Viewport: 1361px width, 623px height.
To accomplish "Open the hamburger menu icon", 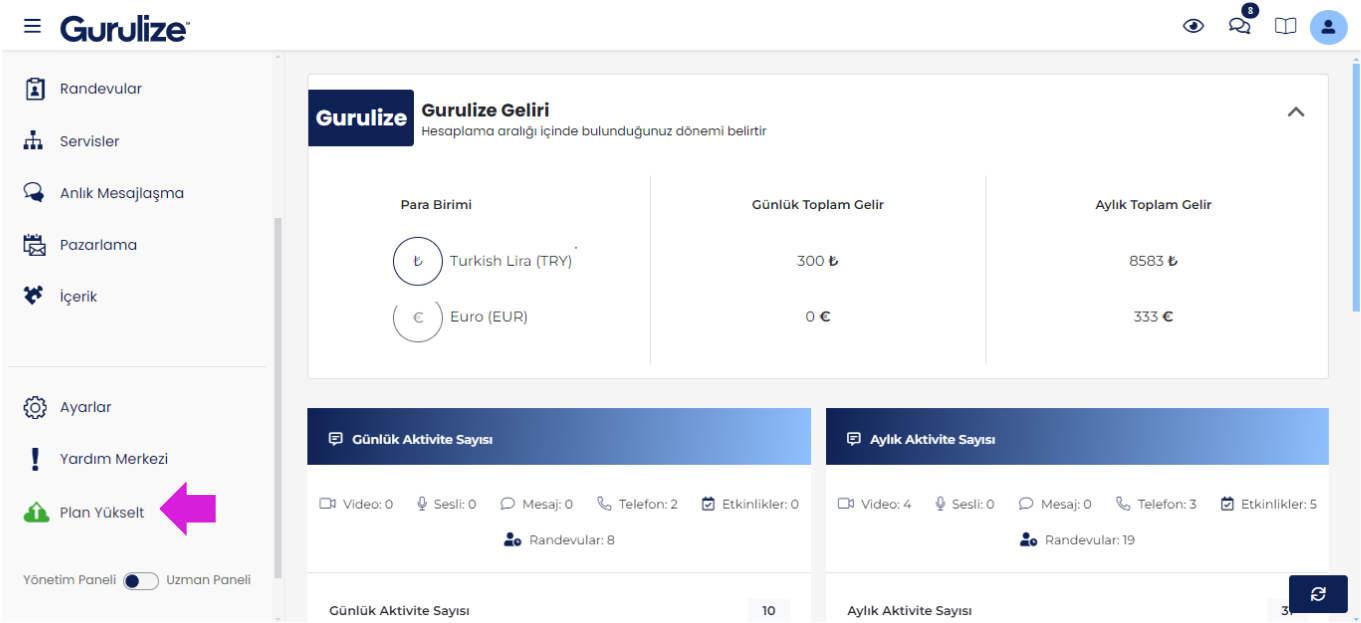I will tap(33, 26).
